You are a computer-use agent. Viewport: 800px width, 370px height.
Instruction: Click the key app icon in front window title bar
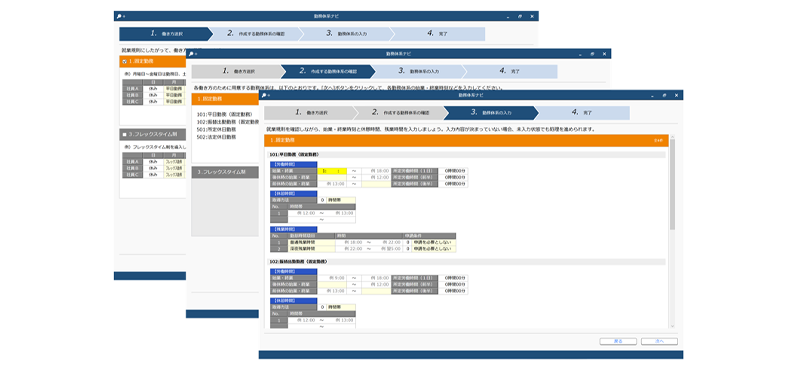(x=263, y=95)
